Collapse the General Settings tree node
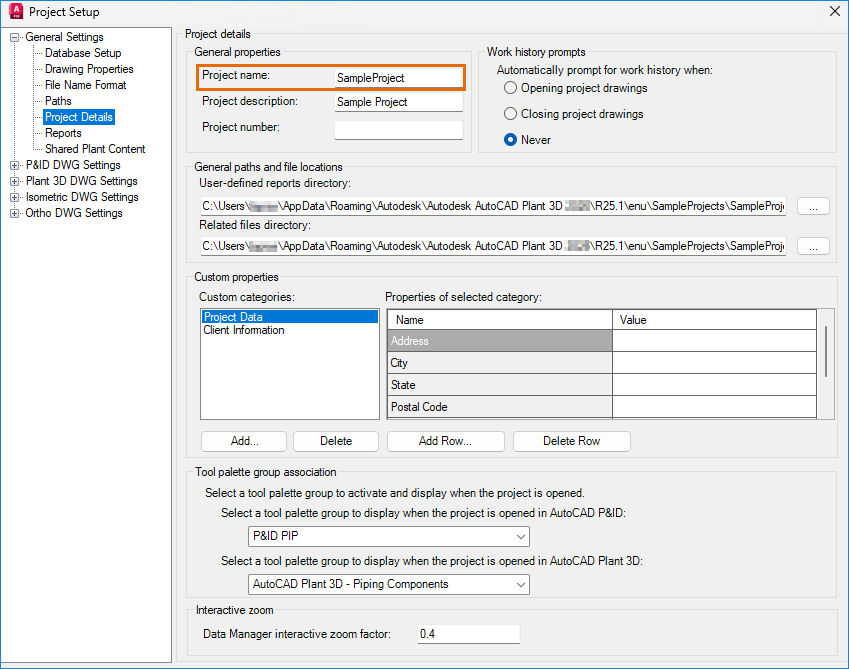Image resolution: width=849 pixels, height=669 pixels. coord(14,37)
